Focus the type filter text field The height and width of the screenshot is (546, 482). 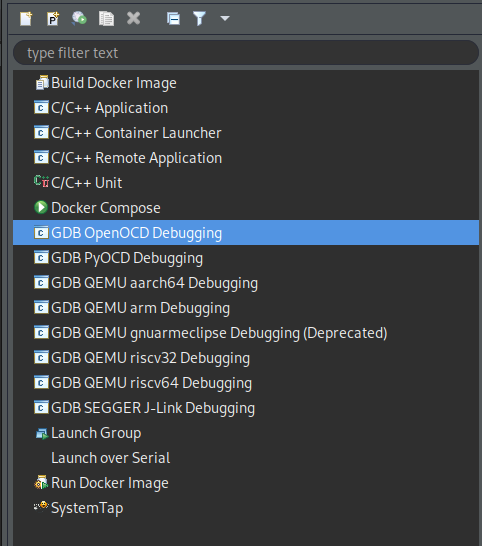pyautogui.click(x=246, y=53)
